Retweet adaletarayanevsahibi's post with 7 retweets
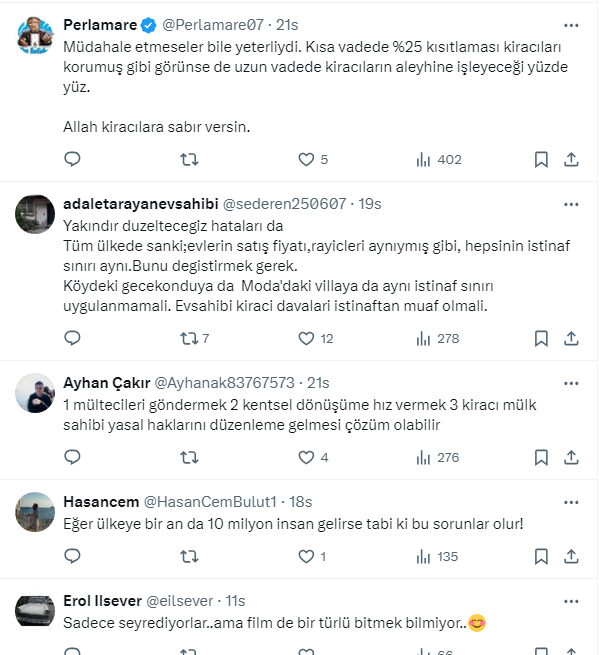 click(188, 339)
